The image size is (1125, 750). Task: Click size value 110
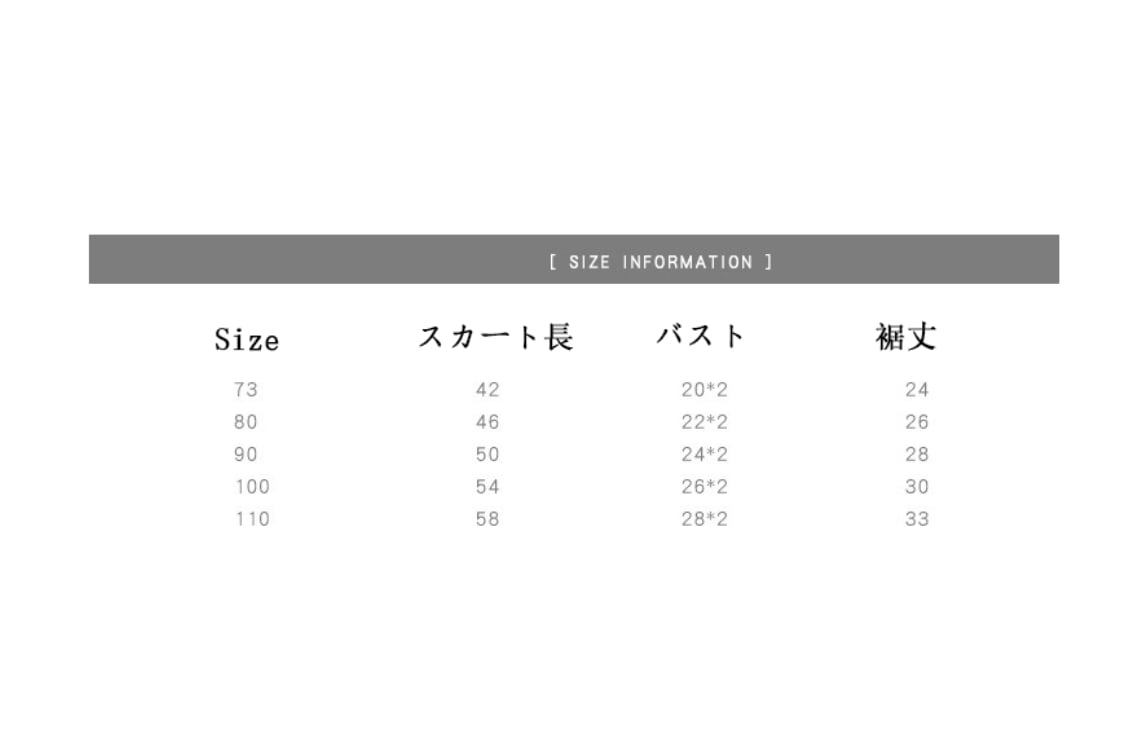point(252,519)
